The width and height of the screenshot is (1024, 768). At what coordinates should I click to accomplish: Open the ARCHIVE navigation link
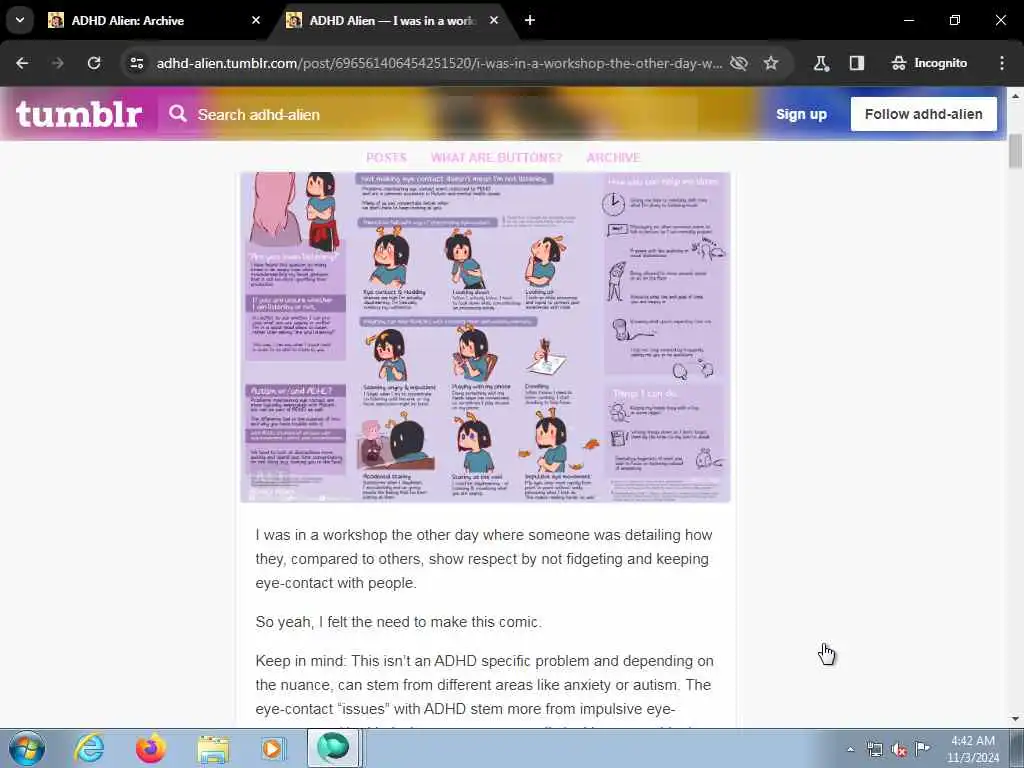pyautogui.click(x=613, y=157)
